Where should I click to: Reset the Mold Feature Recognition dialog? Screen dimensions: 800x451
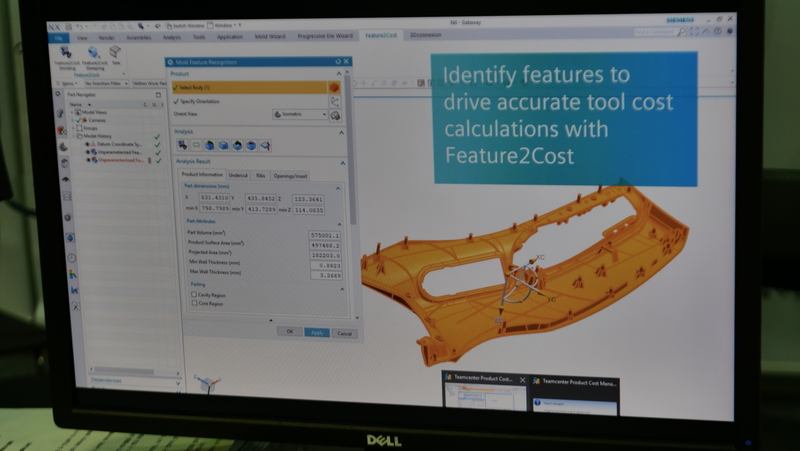338,62
